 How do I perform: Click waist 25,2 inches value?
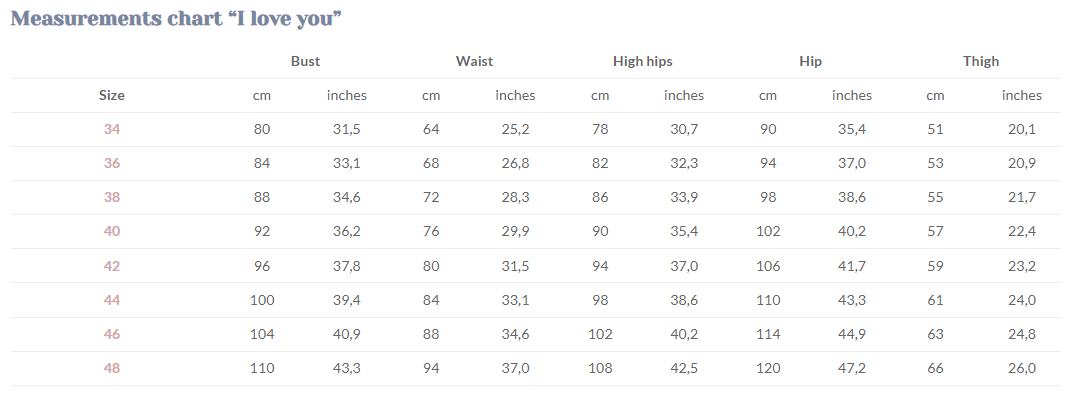coord(515,129)
